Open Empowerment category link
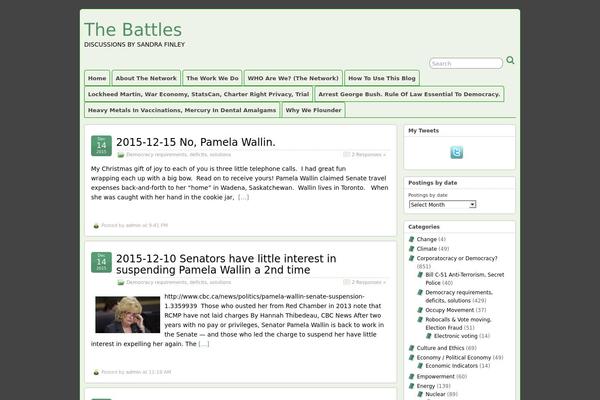Screen dimensions: 600x400 click(x=435, y=377)
